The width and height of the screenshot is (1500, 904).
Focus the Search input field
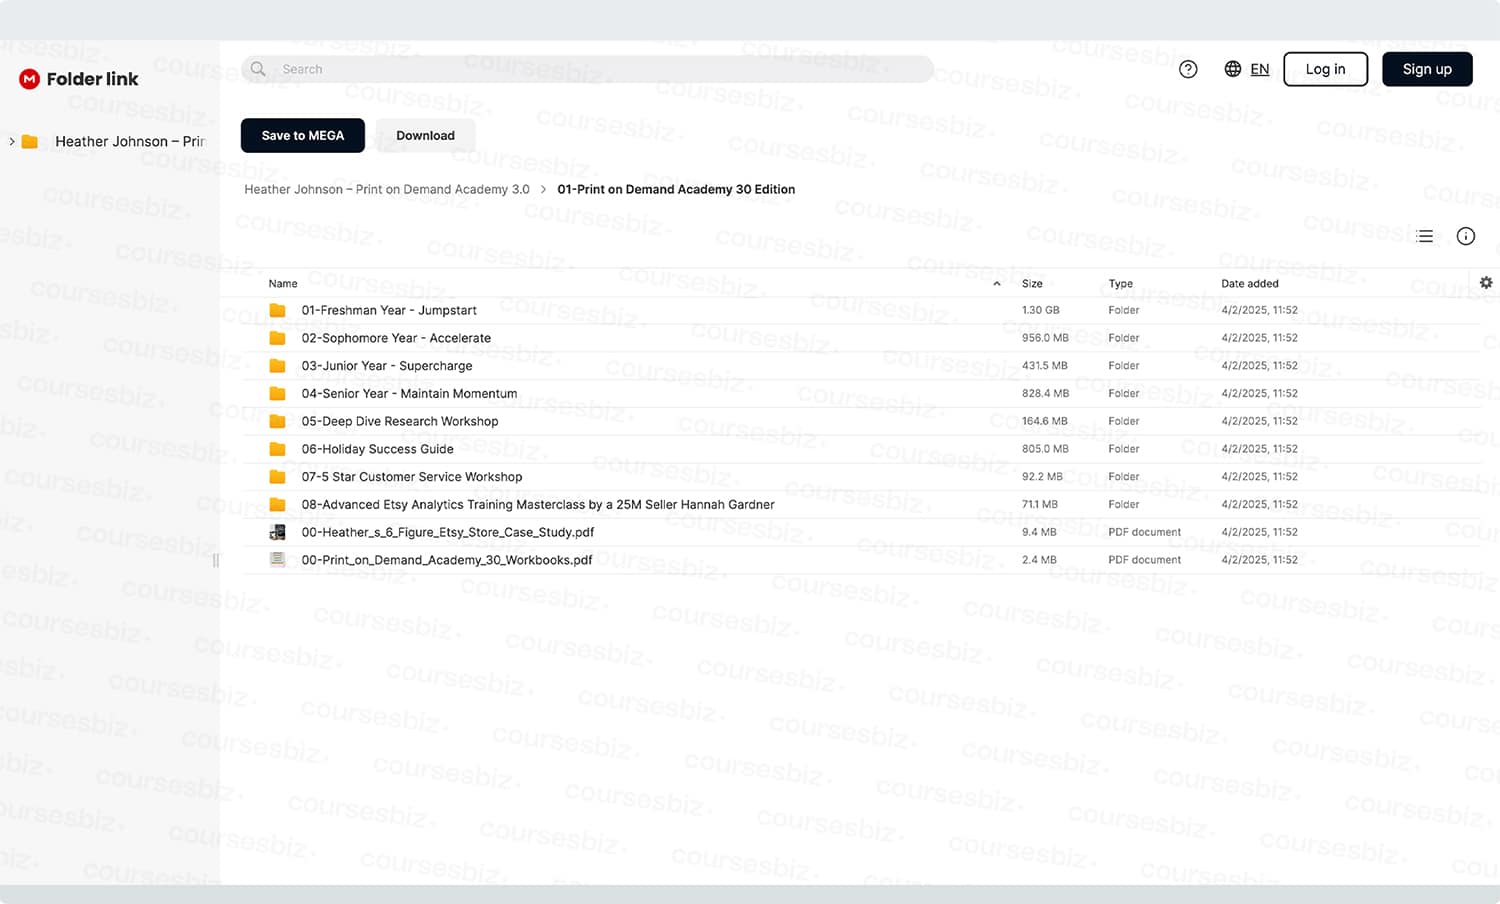[587, 69]
